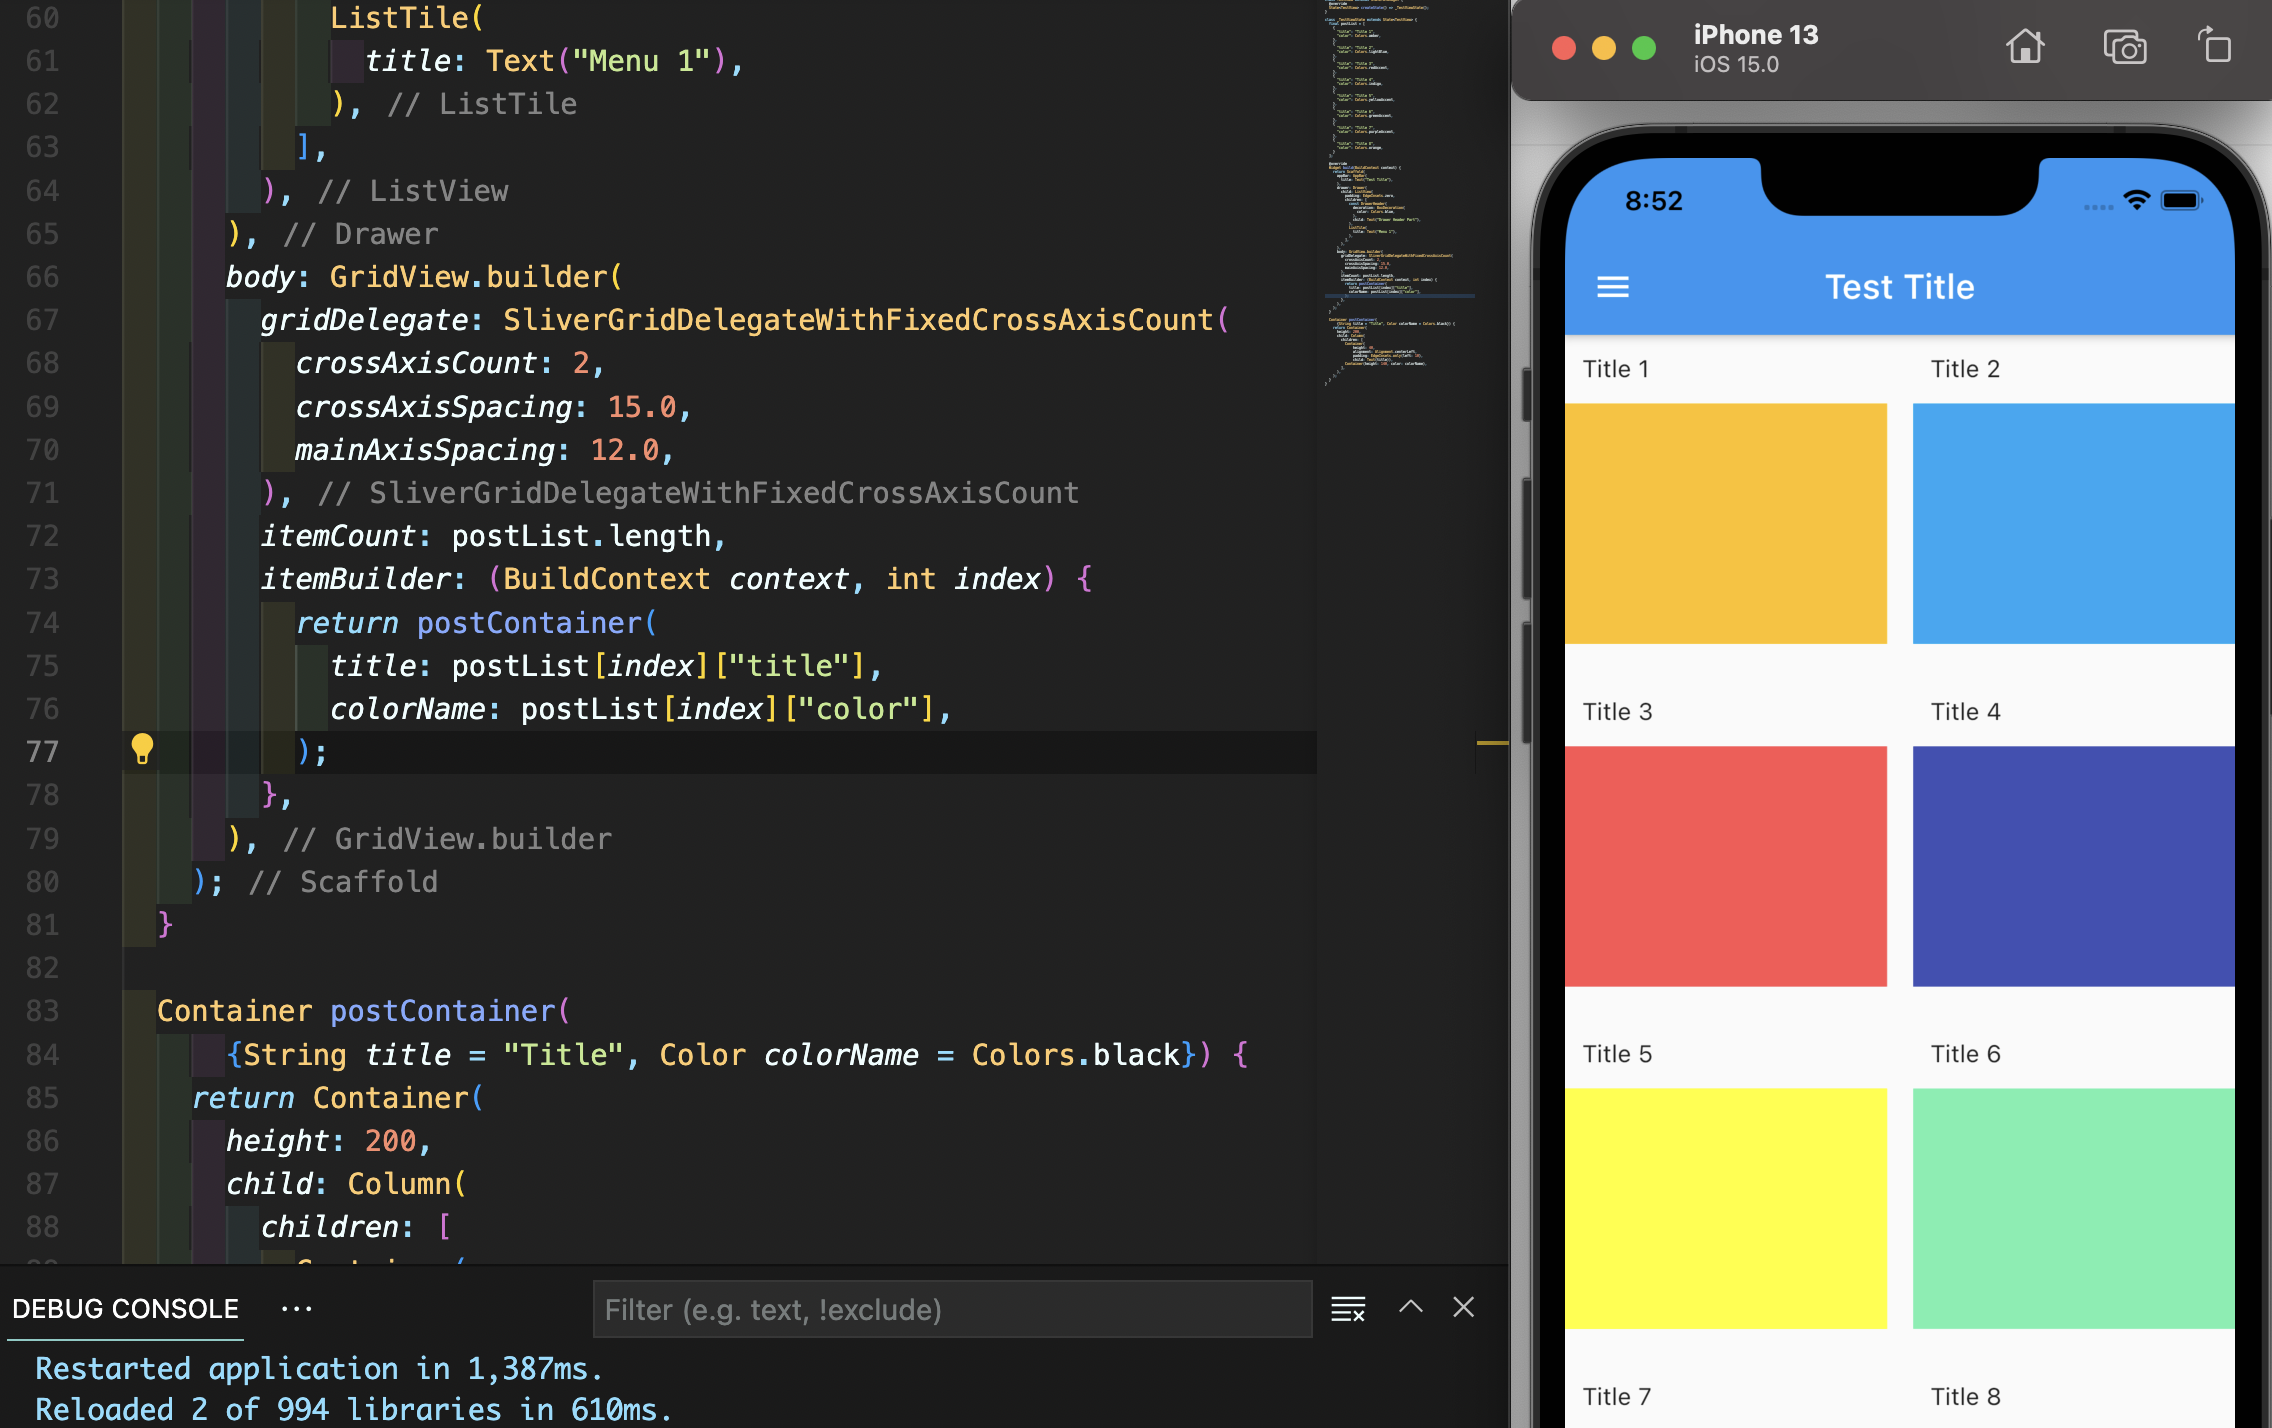Tap the red Title 3 color tile
The height and width of the screenshot is (1428, 2272).
(1725, 866)
